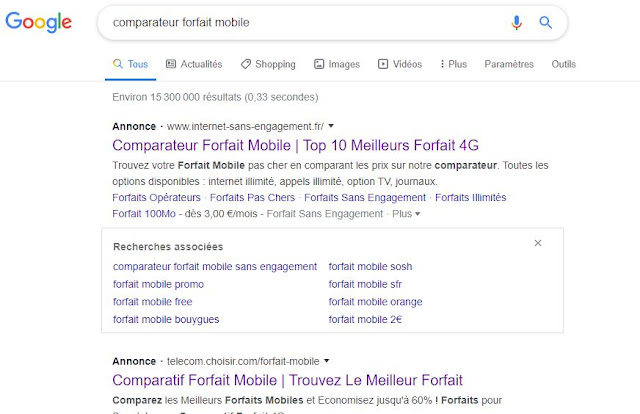Click the blue search magnifier icon
Screen dimensions: 640x414
click(x=546, y=22)
